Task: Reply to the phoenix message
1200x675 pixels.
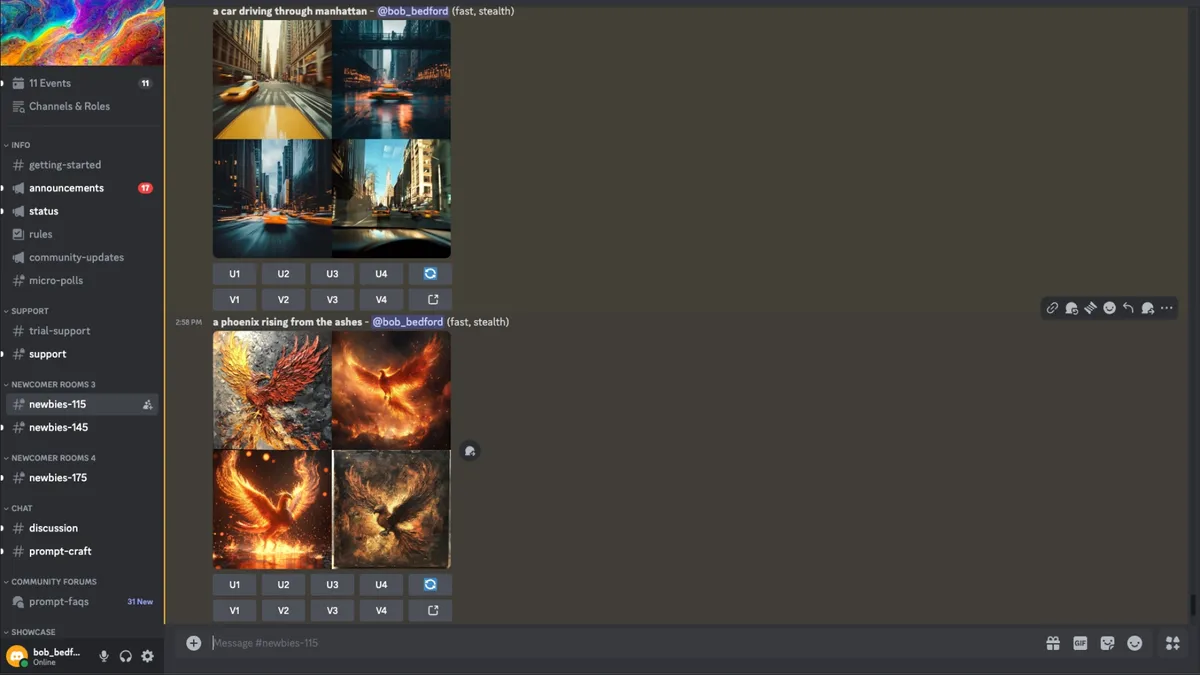Action: click(1128, 308)
